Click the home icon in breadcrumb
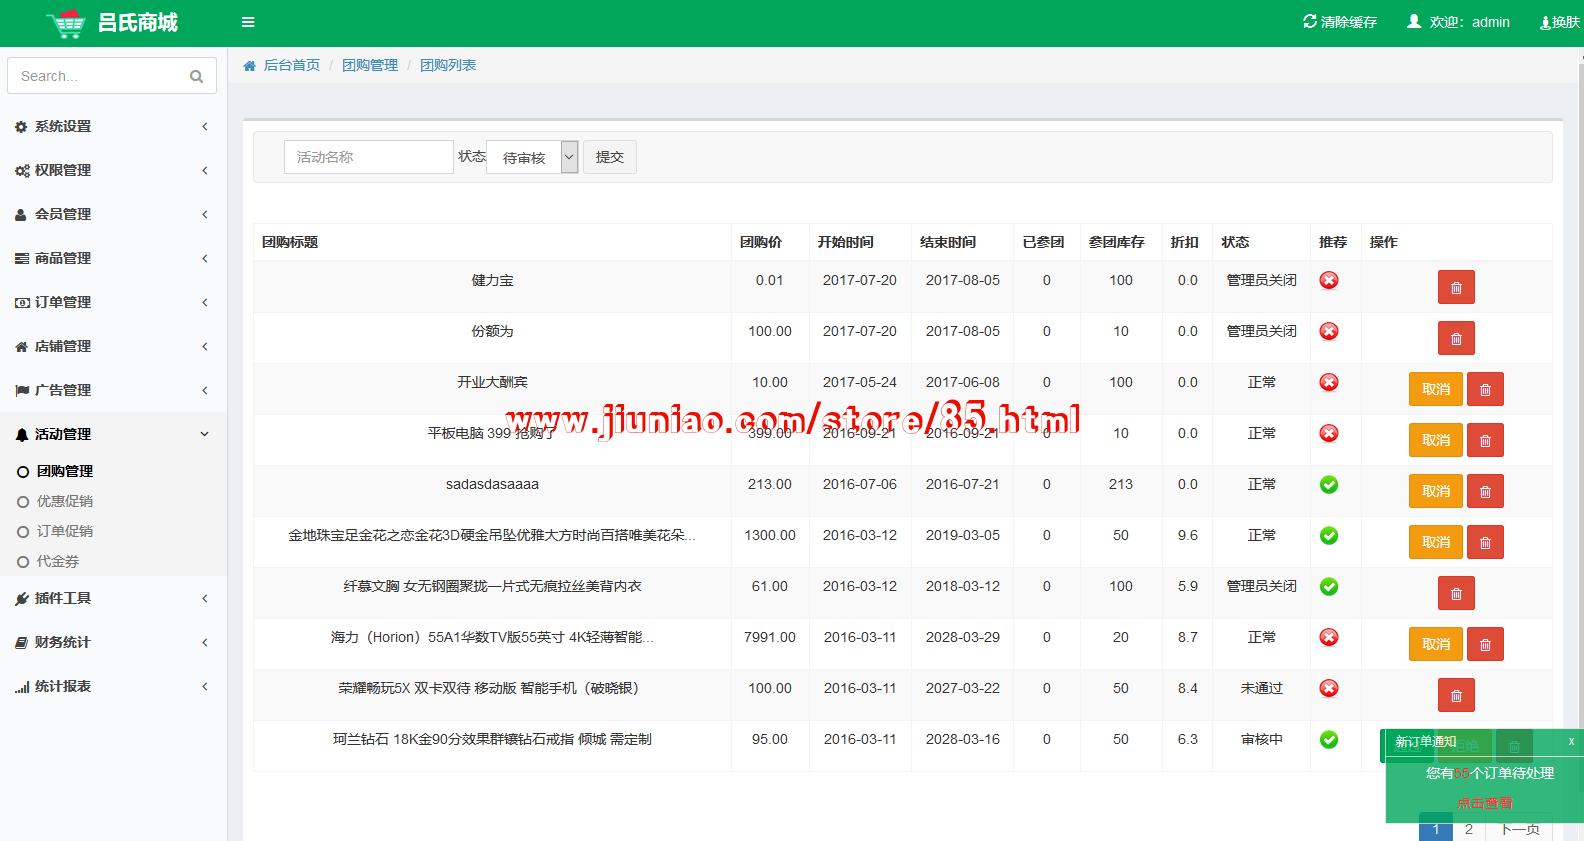This screenshot has width=1584, height=841. click(x=250, y=66)
